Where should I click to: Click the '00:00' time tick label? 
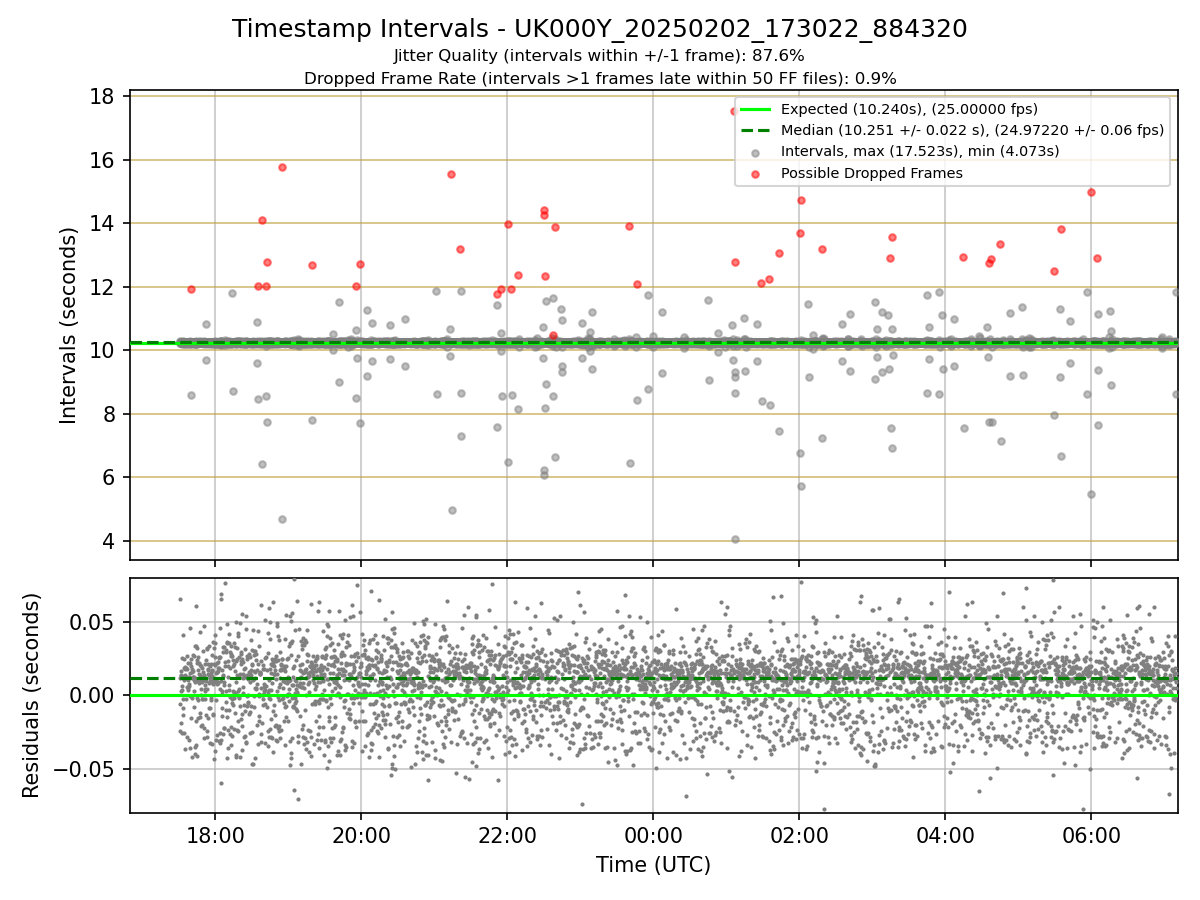tap(653, 834)
